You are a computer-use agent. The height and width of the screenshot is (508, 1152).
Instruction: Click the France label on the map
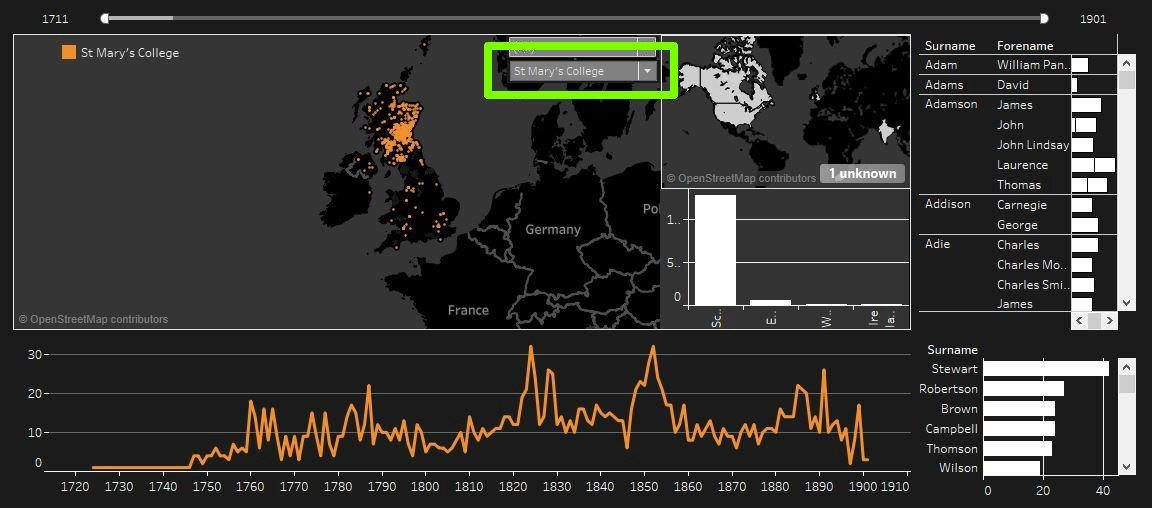tap(468, 310)
